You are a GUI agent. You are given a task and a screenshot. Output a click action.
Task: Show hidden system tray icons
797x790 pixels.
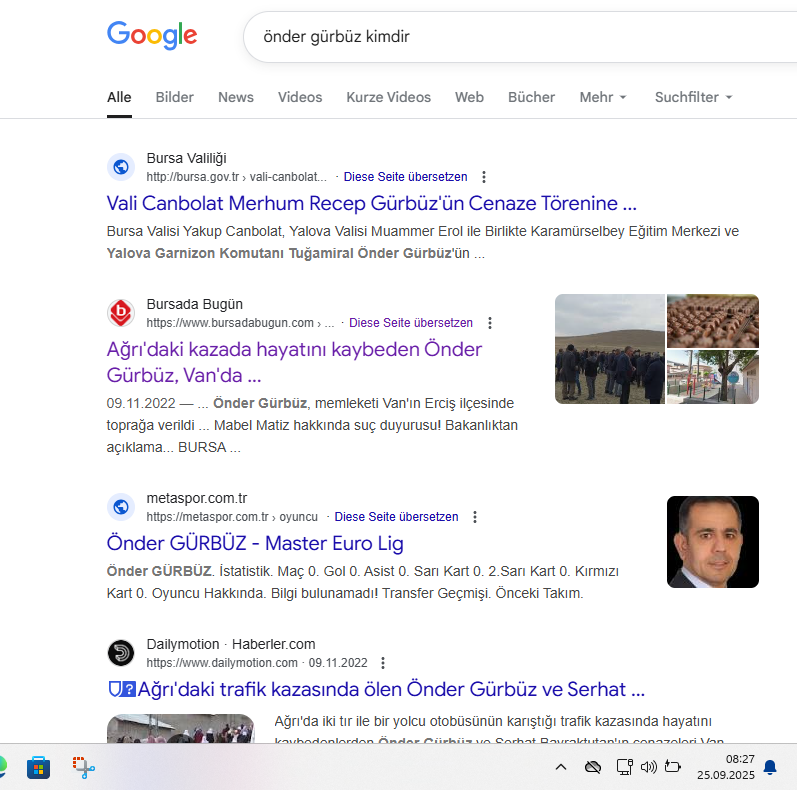561,767
